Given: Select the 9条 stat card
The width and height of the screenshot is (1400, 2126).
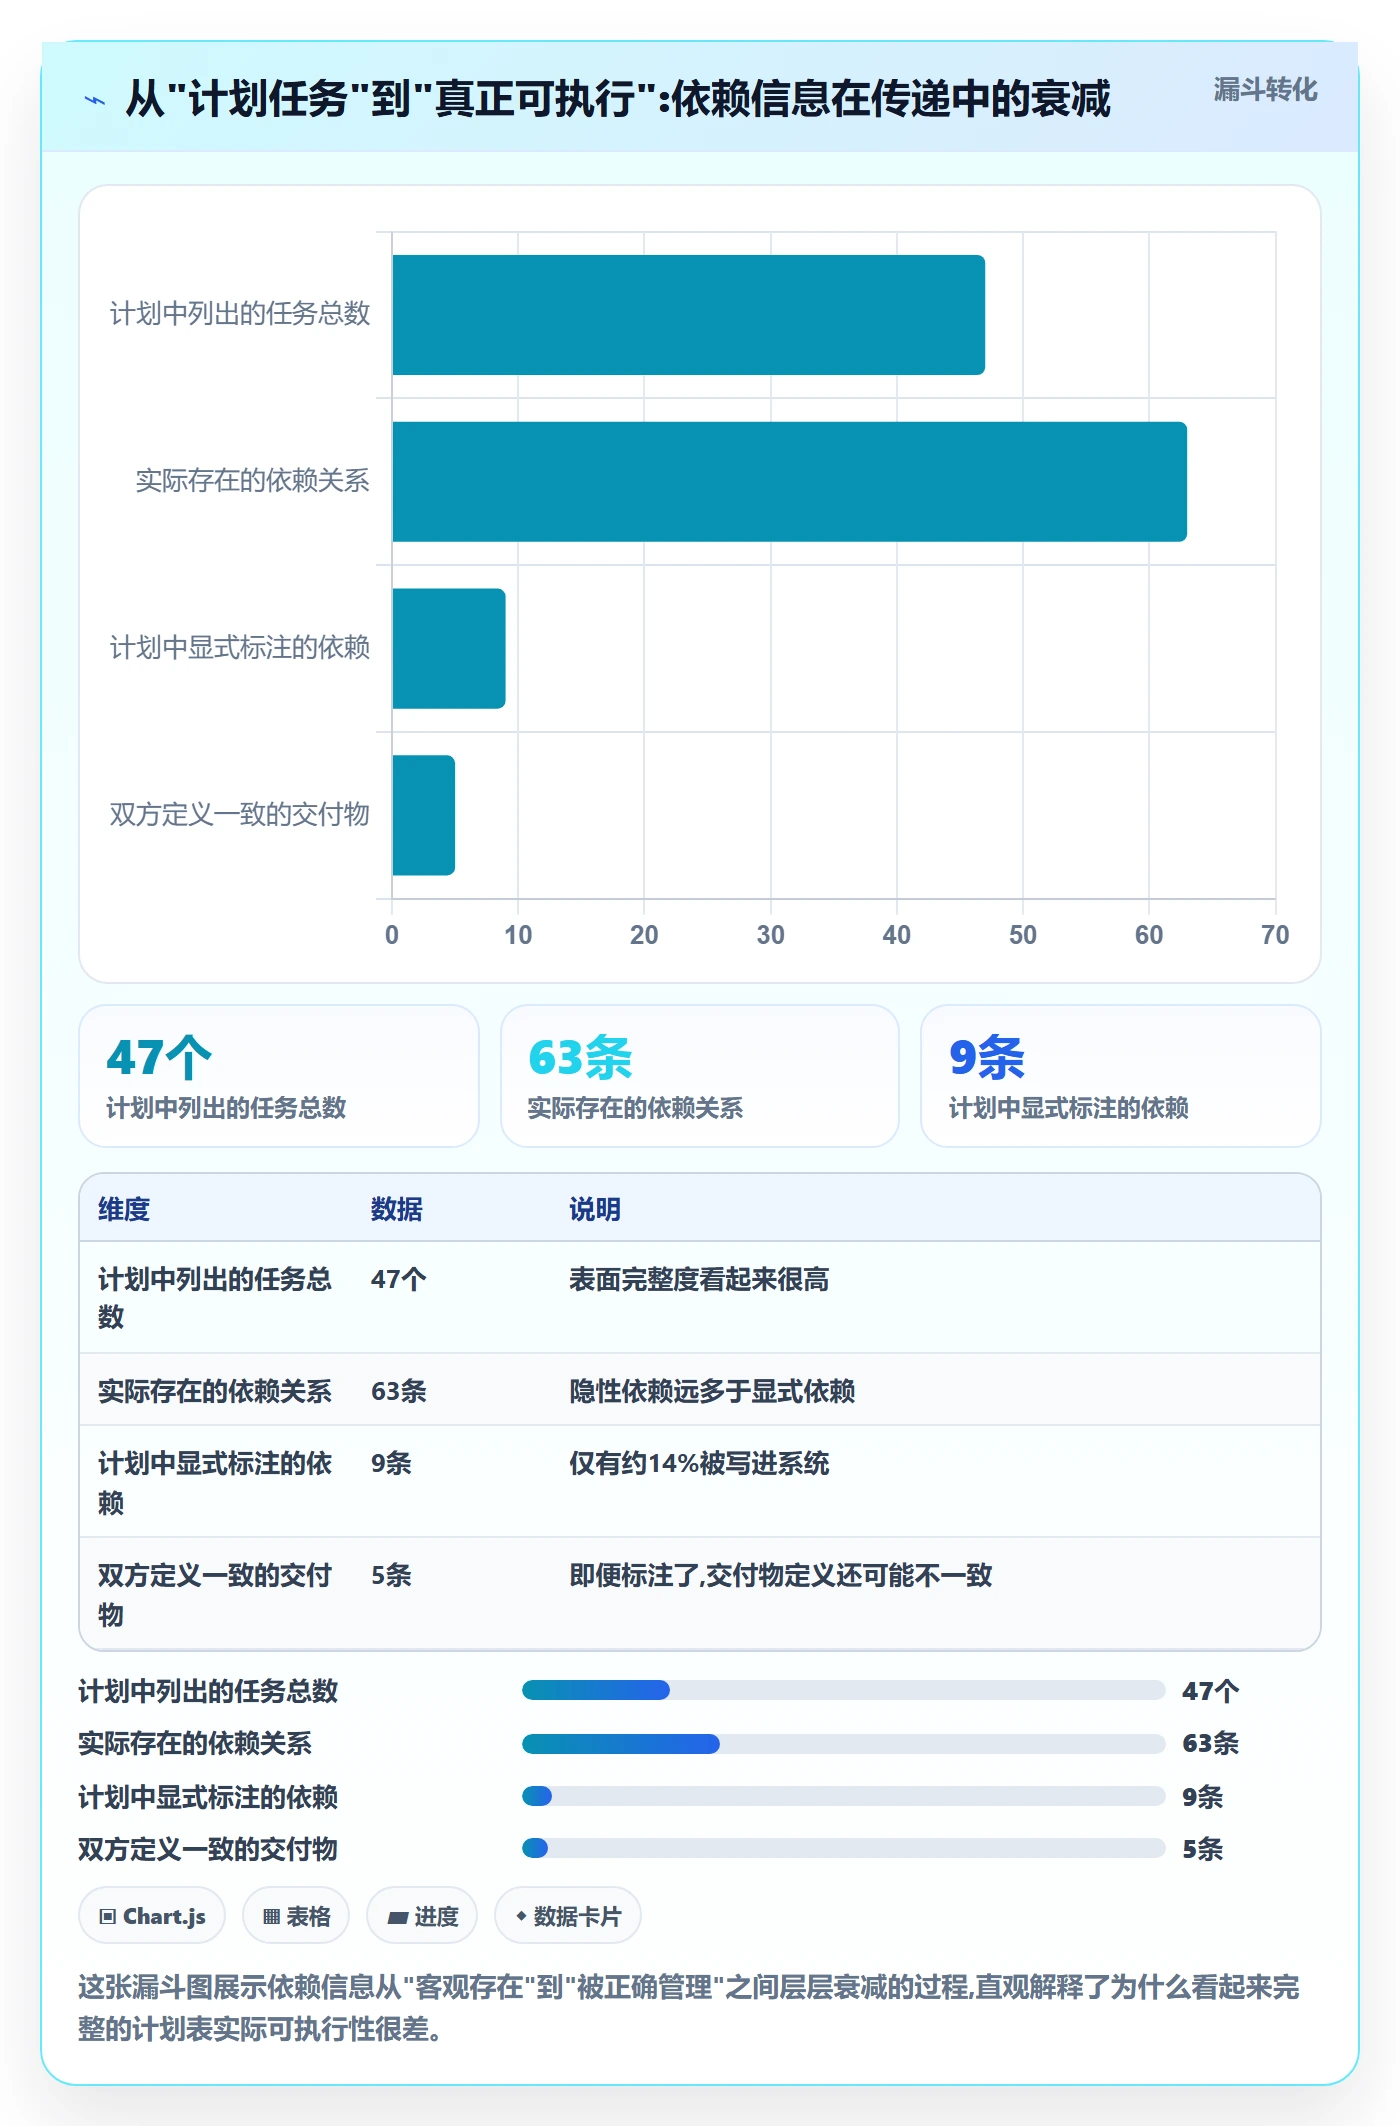Looking at the screenshot, I should coord(1121,1076).
